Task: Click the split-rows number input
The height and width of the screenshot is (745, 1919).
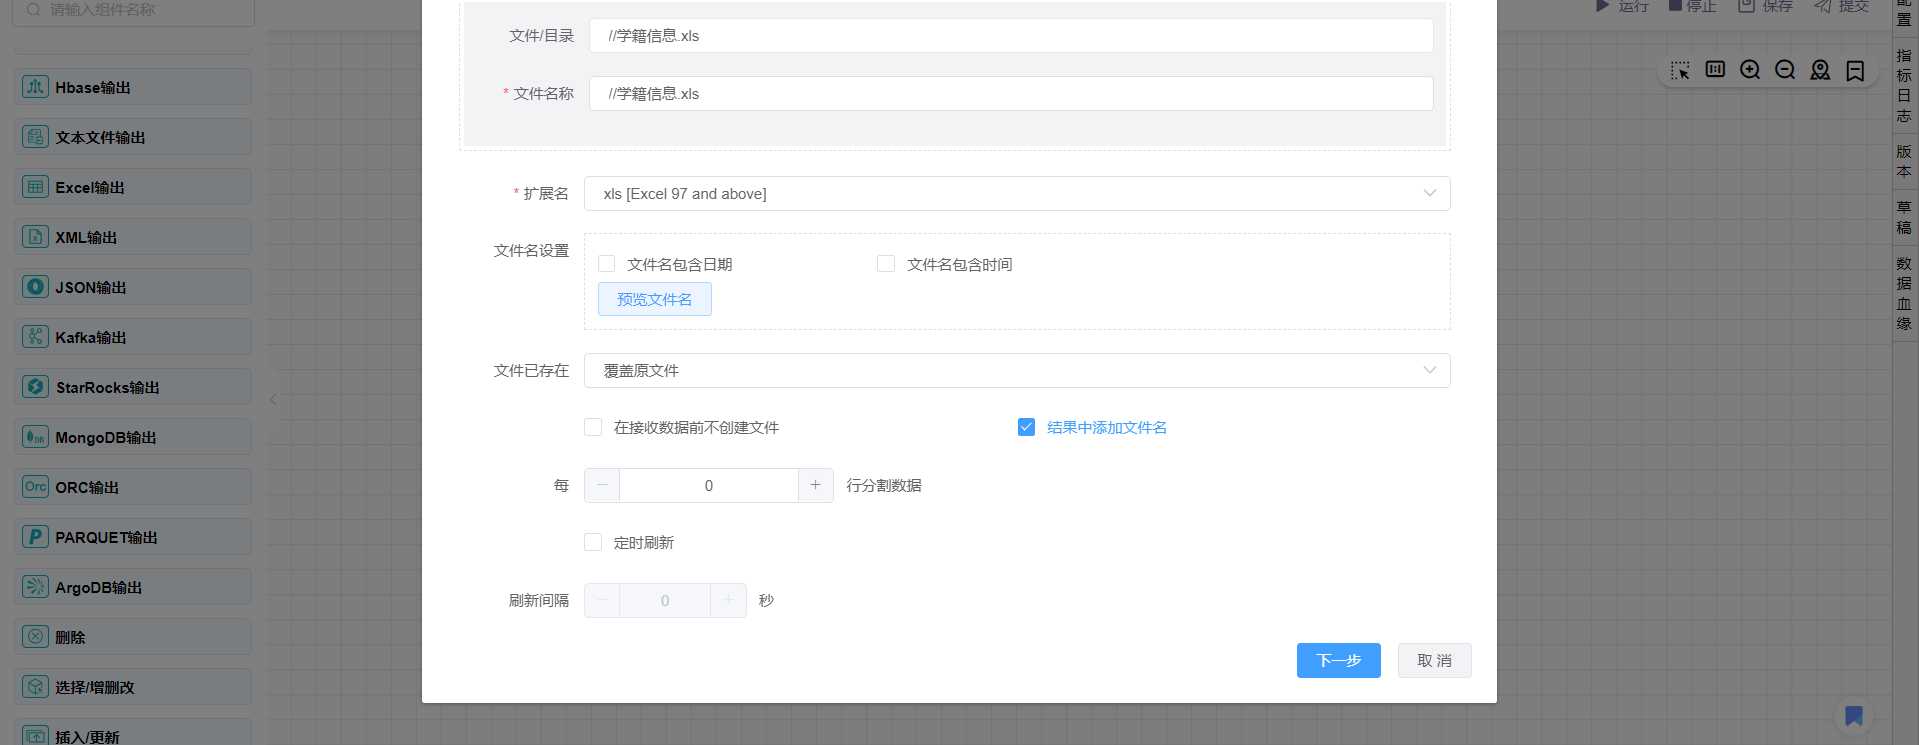Action: pos(709,486)
